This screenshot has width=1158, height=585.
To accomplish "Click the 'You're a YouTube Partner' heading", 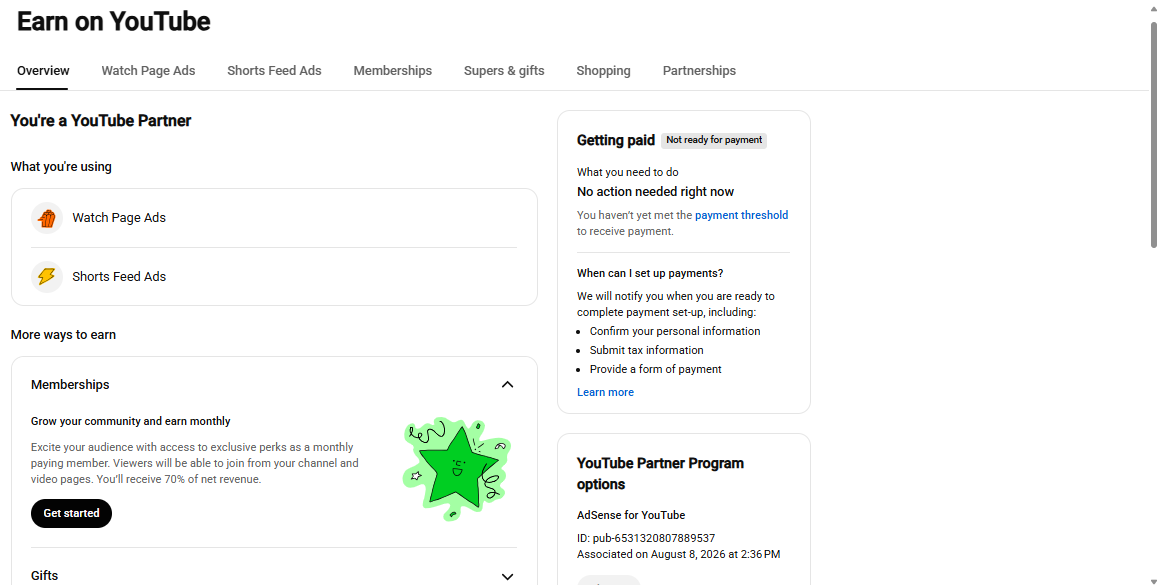I will click(x=100, y=121).
